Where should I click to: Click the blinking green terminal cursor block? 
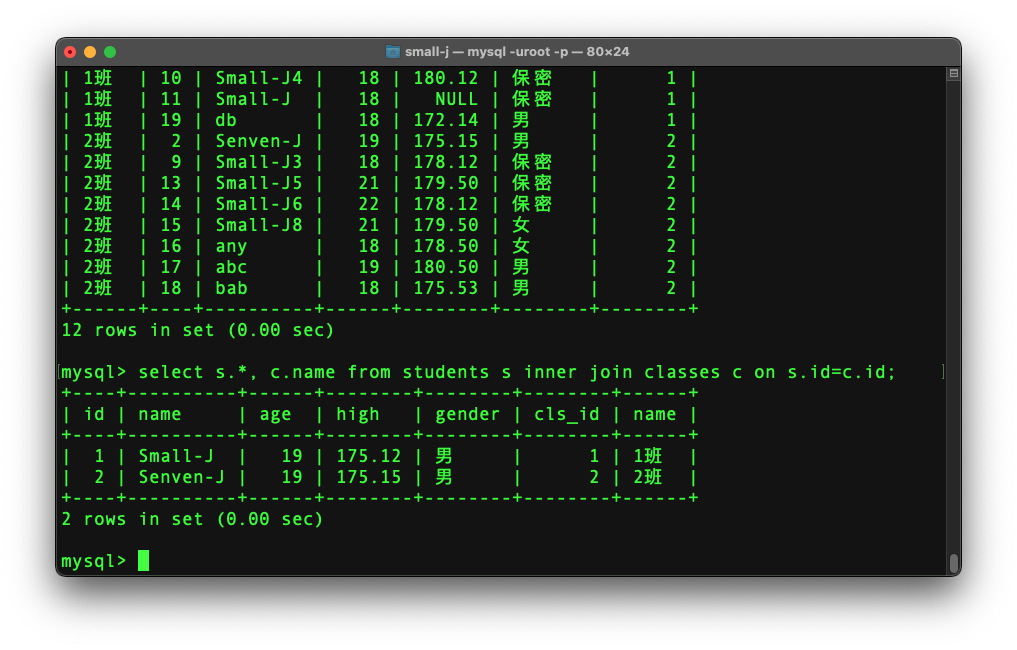pos(143,560)
